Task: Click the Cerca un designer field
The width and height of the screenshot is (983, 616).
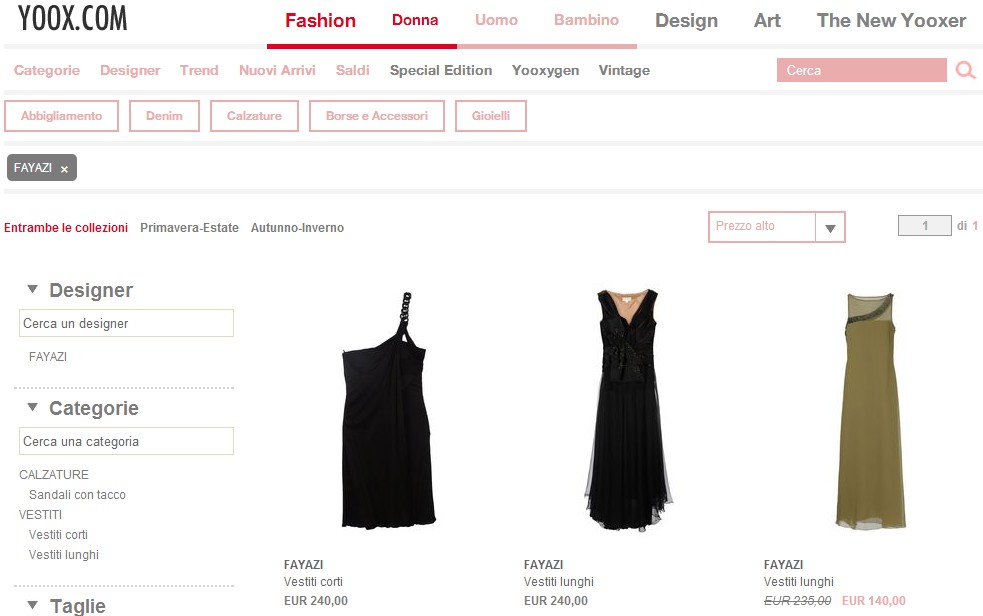Action: (127, 323)
